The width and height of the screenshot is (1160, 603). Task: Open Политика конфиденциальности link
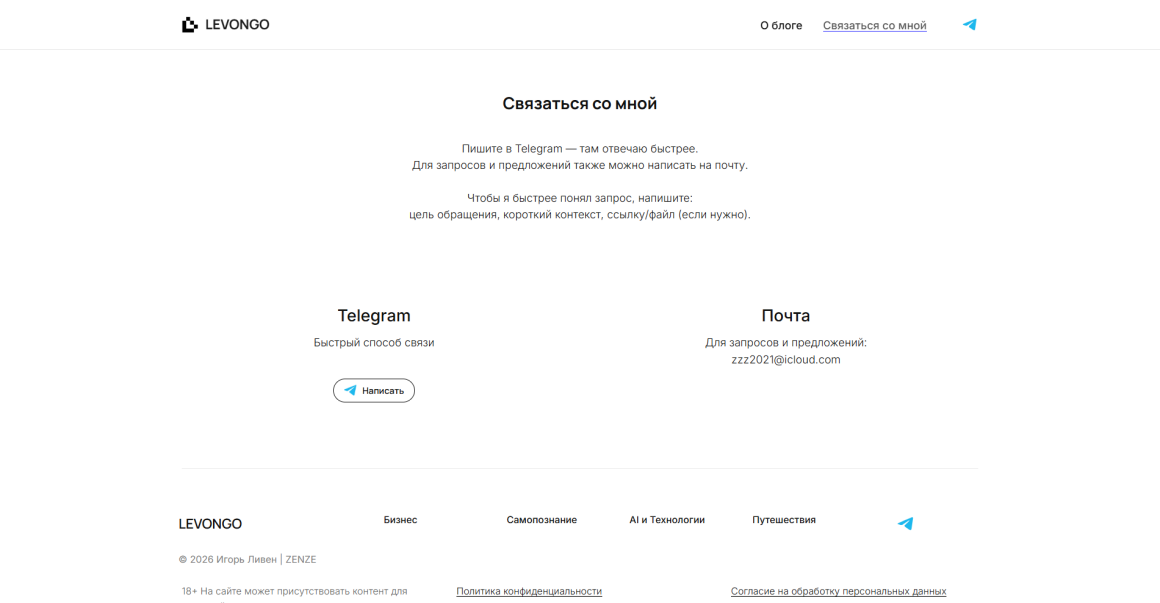coord(529,591)
